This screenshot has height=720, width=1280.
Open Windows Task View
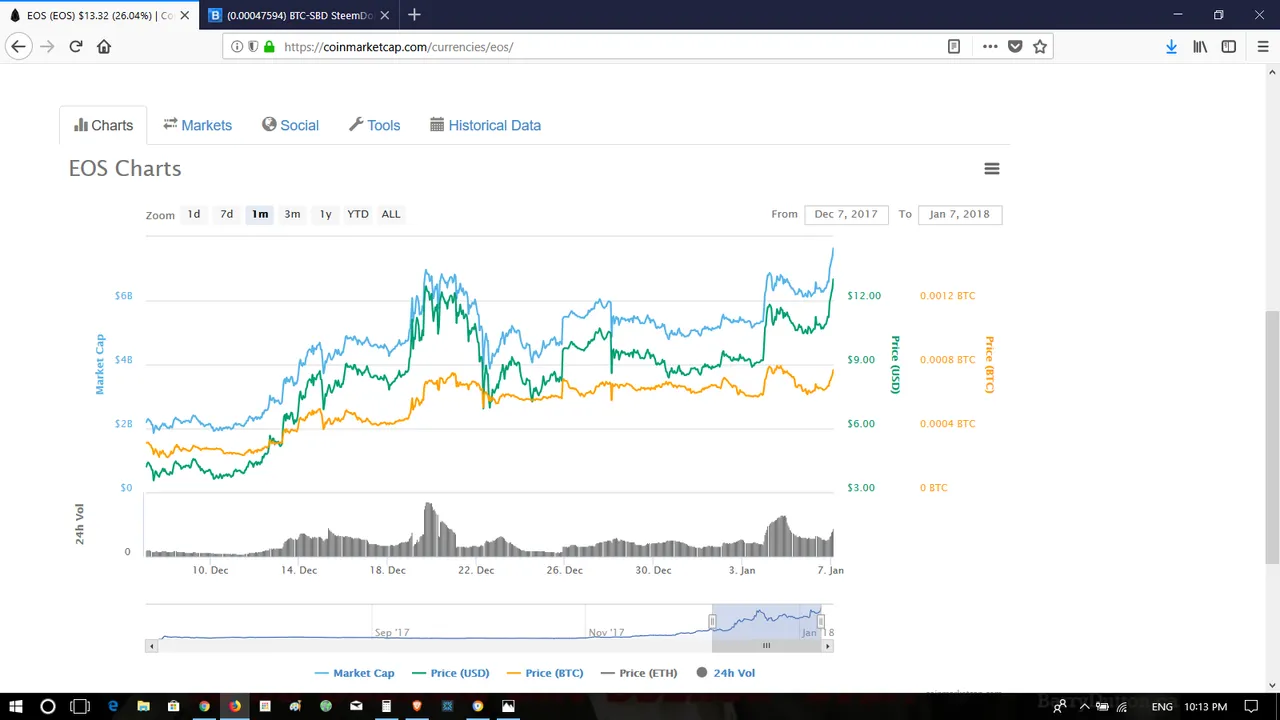point(80,706)
